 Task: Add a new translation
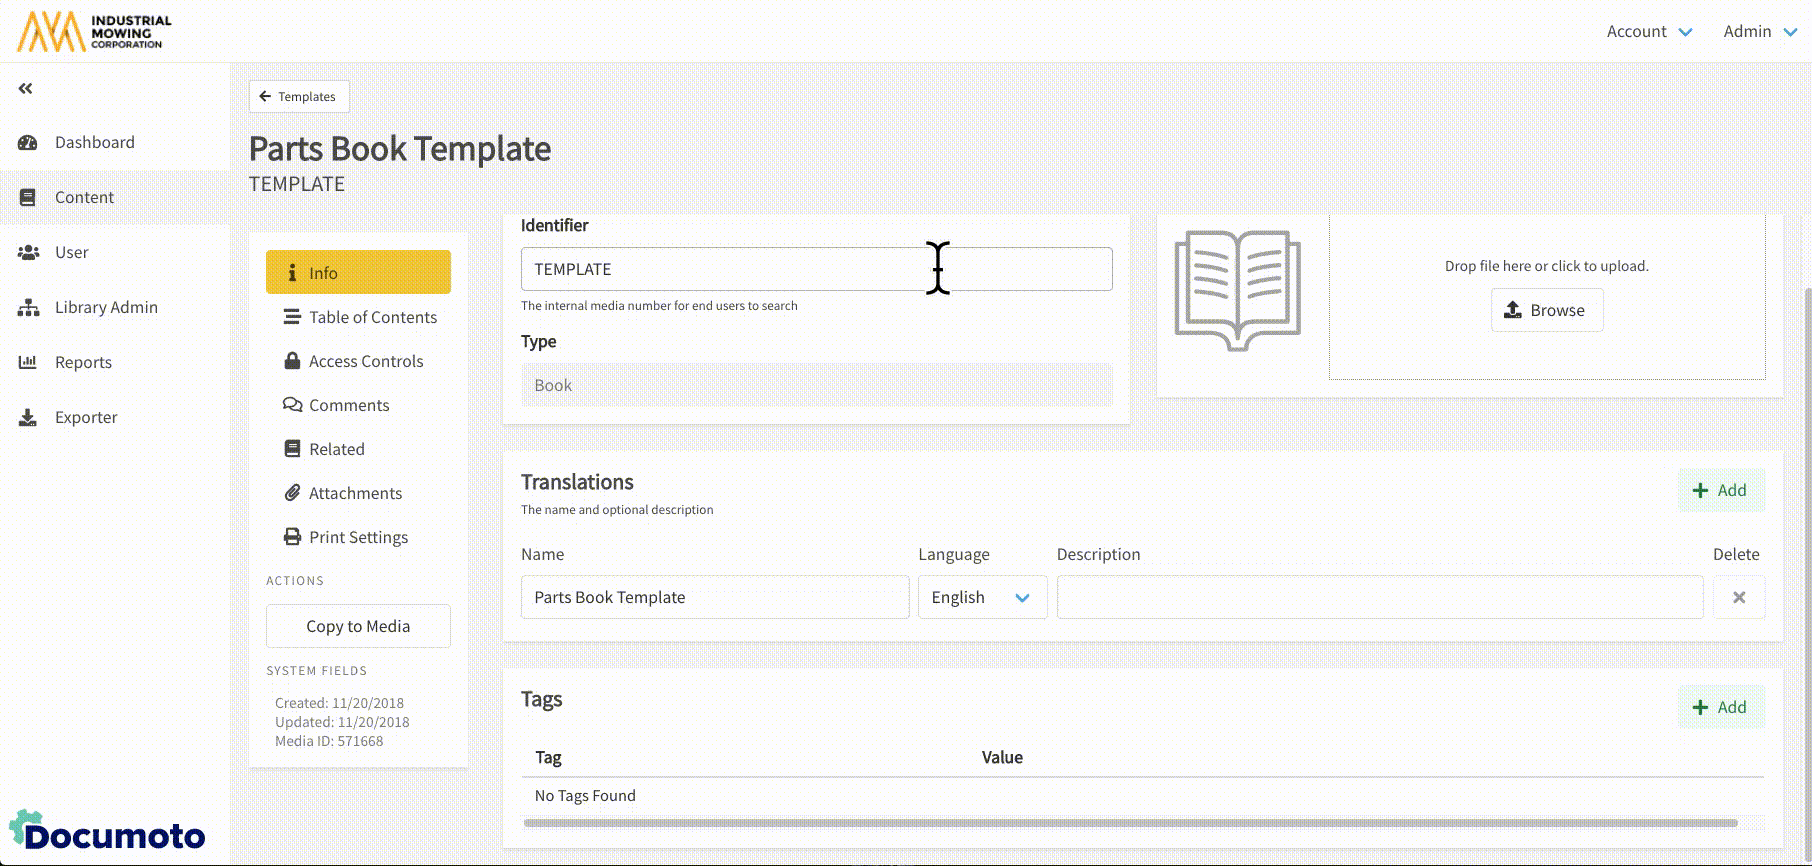pyautogui.click(x=1720, y=490)
